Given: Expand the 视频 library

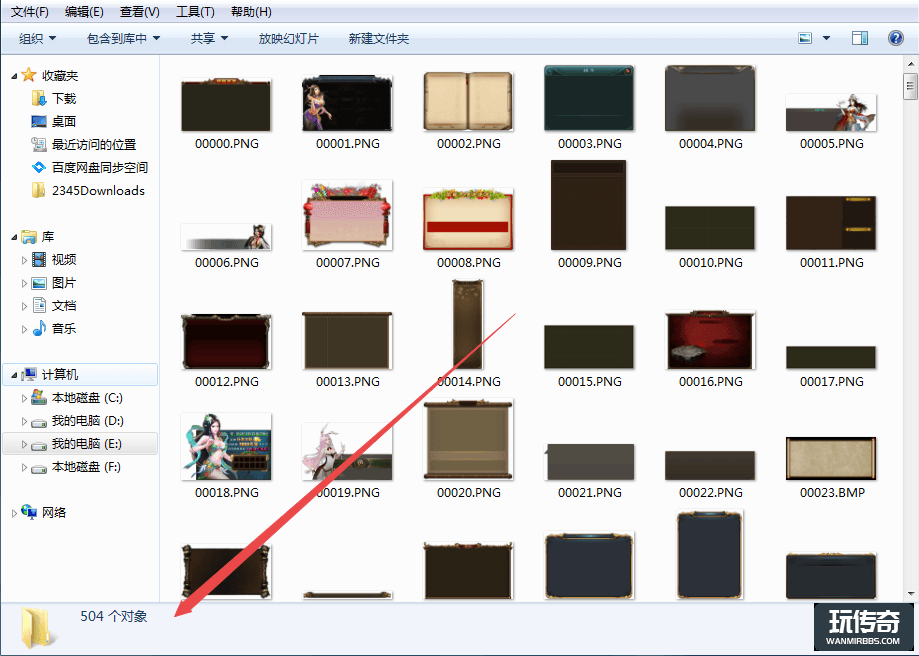Looking at the screenshot, I should pyautogui.click(x=24, y=260).
